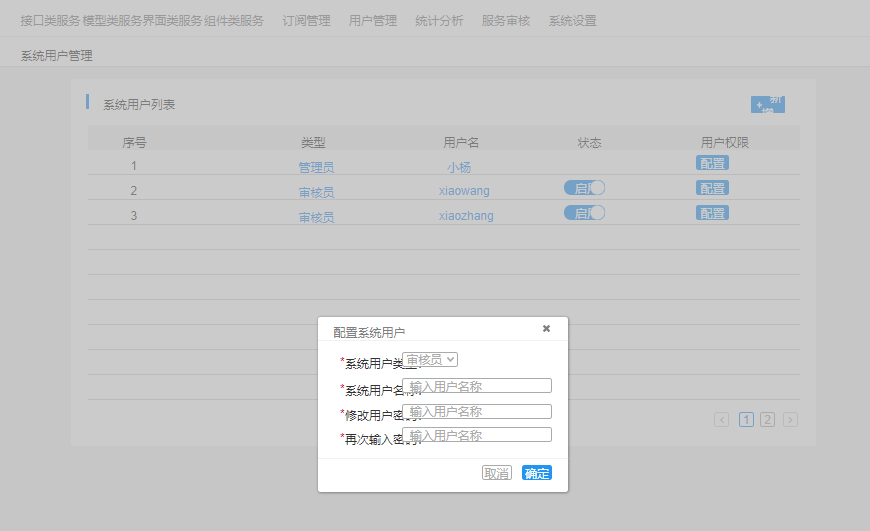Go to next page arrow

[790, 420]
